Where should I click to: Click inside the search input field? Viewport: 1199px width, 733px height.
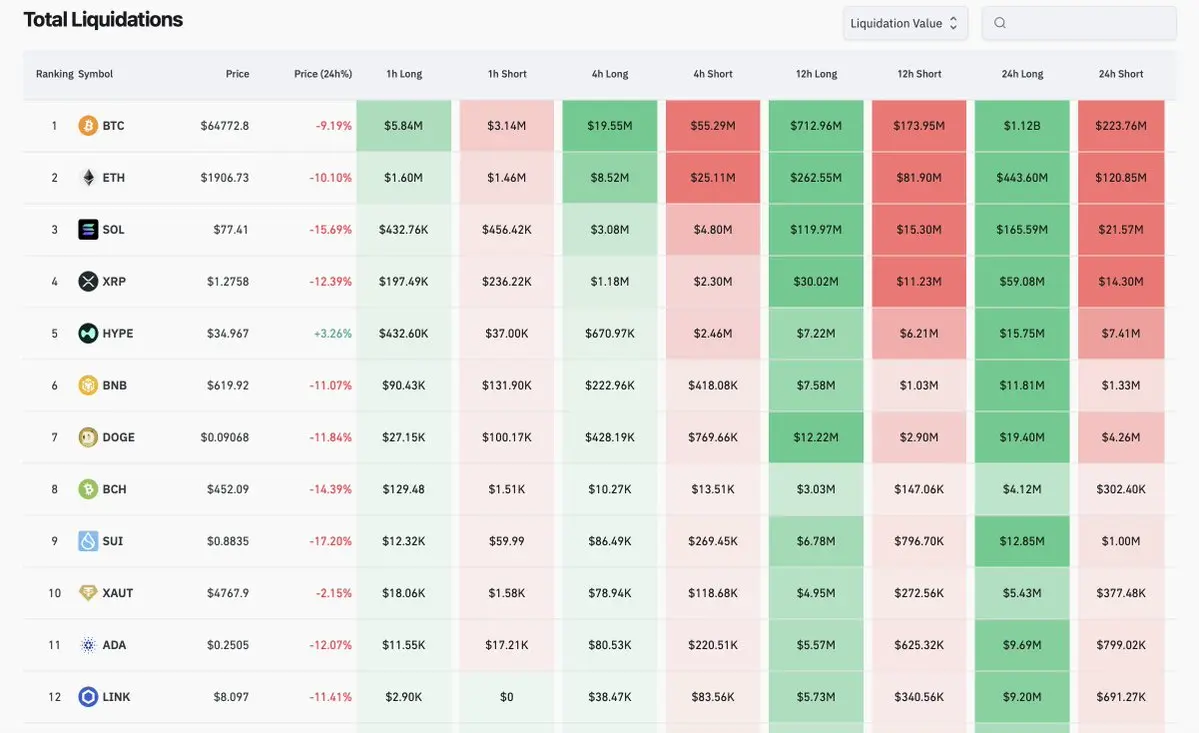(1088, 23)
